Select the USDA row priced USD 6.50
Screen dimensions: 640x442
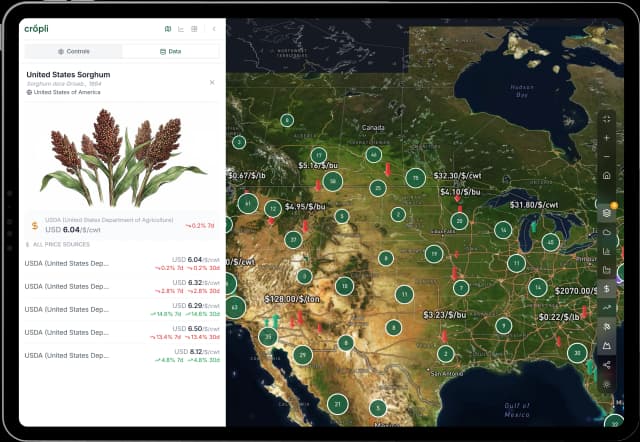pyautogui.click(x=122, y=333)
